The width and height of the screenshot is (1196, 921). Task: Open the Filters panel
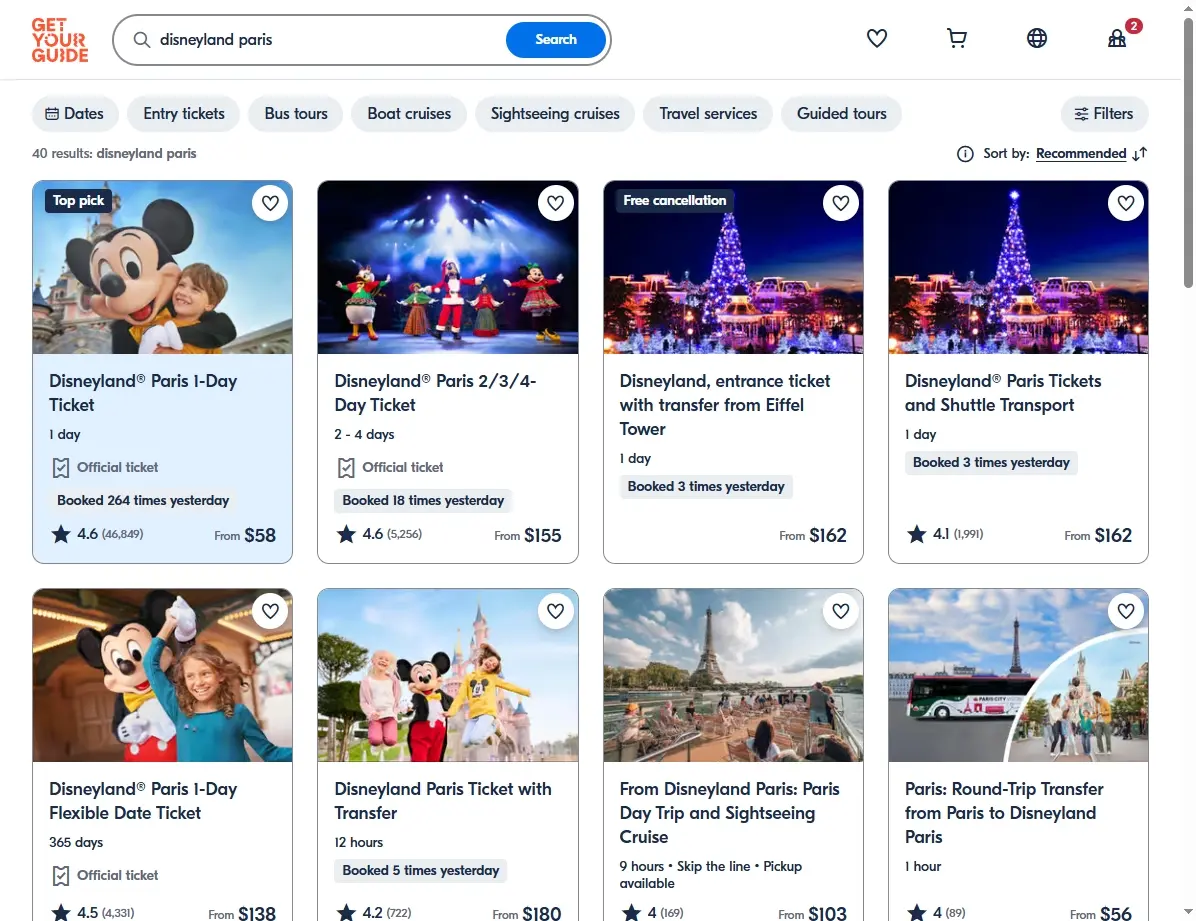pos(1104,114)
